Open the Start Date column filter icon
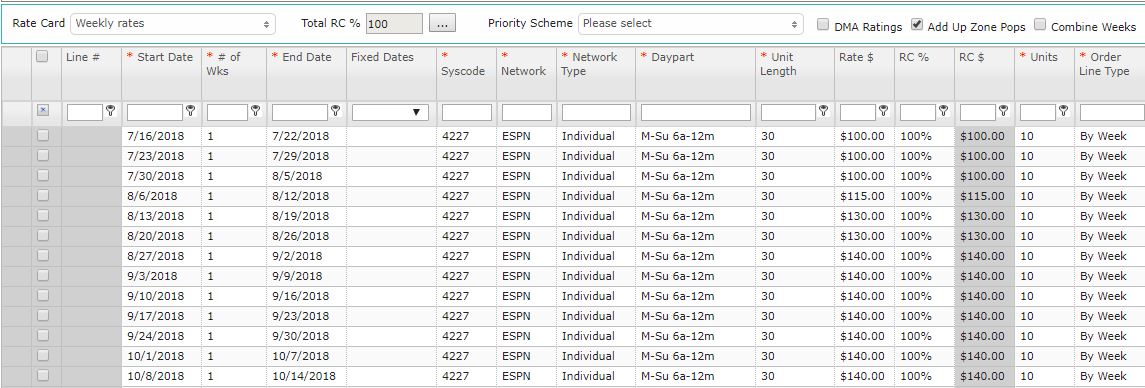Image resolution: width=1145 pixels, height=388 pixels. pyautogui.click(x=190, y=111)
